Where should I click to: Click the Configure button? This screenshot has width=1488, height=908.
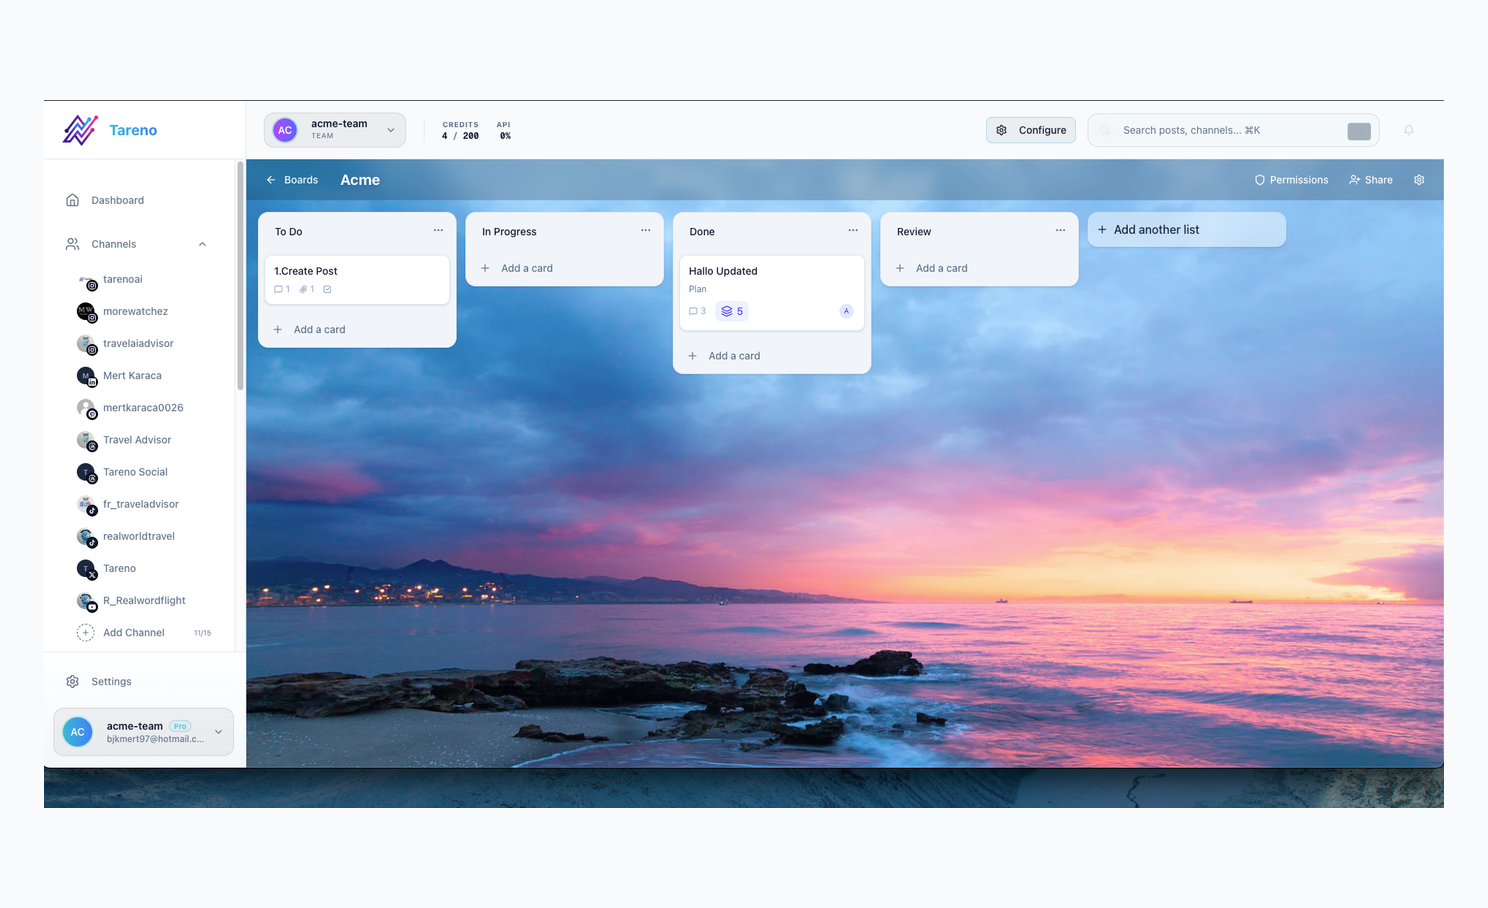pyautogui.click(x=1031, y=130)
